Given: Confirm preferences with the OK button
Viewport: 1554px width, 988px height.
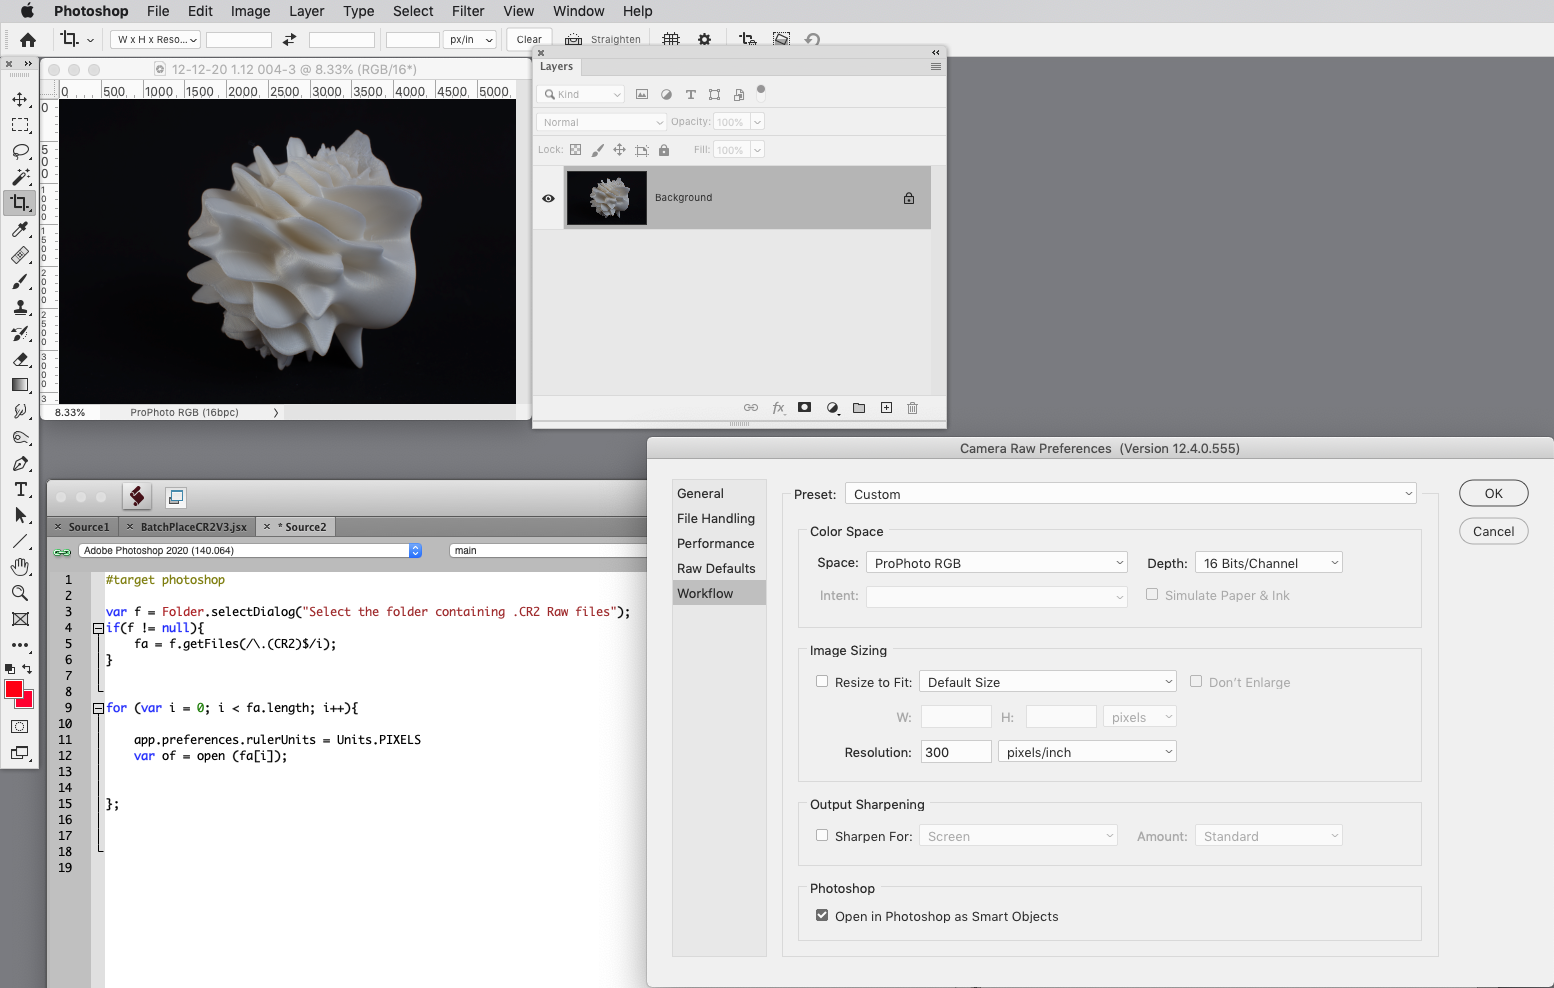Looking at the screenshot, I should 1493,493.
